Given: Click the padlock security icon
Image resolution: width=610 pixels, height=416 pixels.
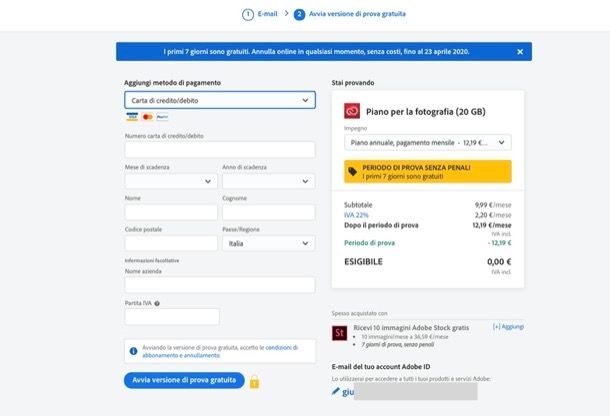Looking at the screenshot, I should tap(254, 382).
